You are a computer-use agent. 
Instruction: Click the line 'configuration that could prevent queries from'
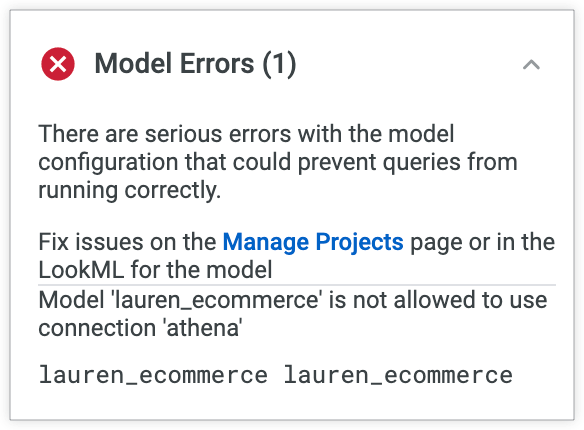[278, 162]
